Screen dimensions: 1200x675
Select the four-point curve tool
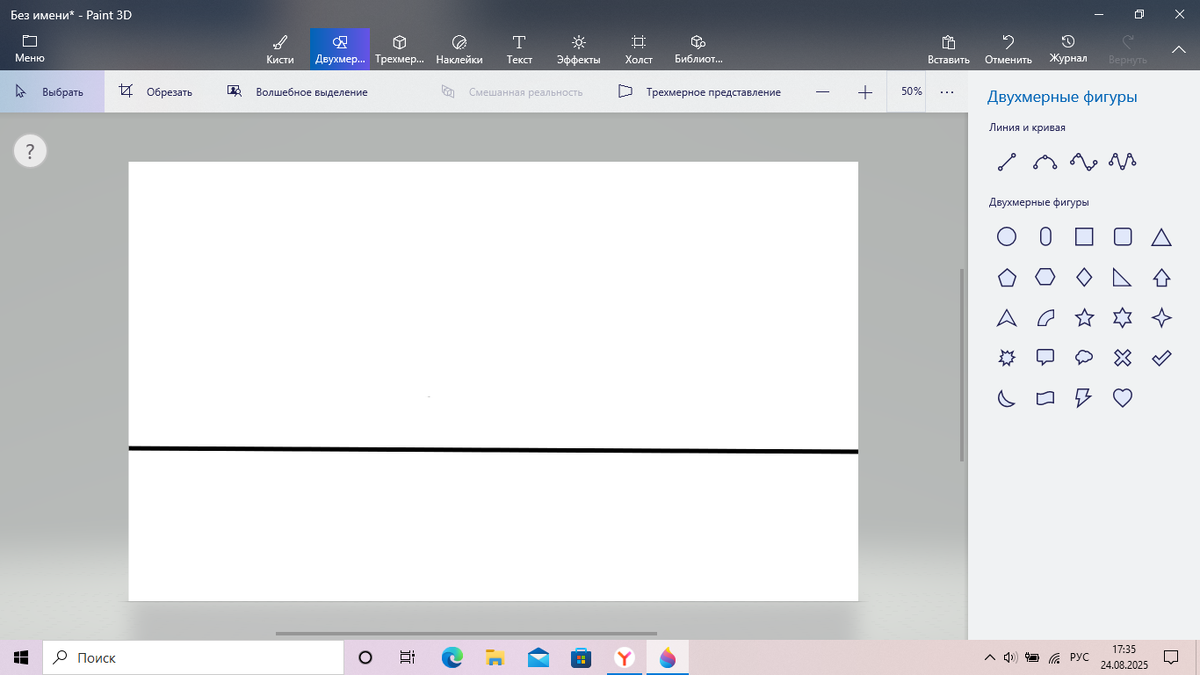tap(1084, 161)
